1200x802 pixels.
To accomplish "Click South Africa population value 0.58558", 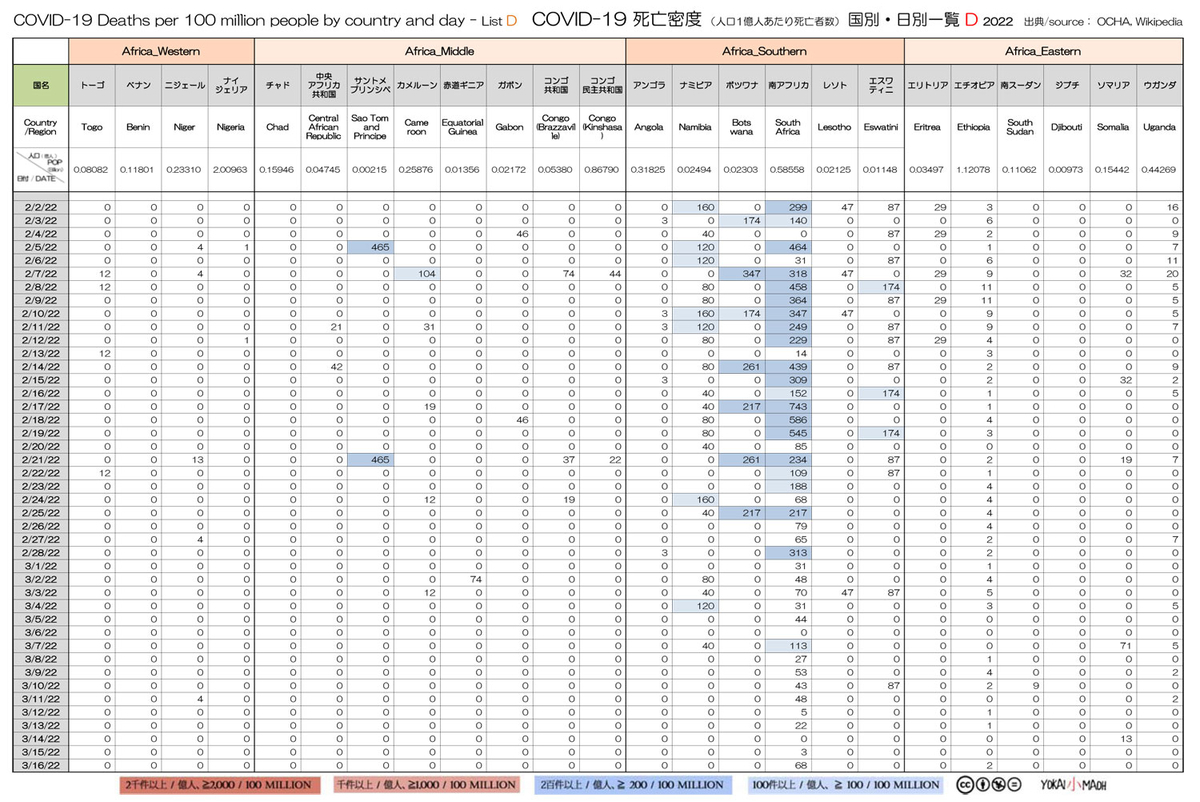I will click(787, 170).
